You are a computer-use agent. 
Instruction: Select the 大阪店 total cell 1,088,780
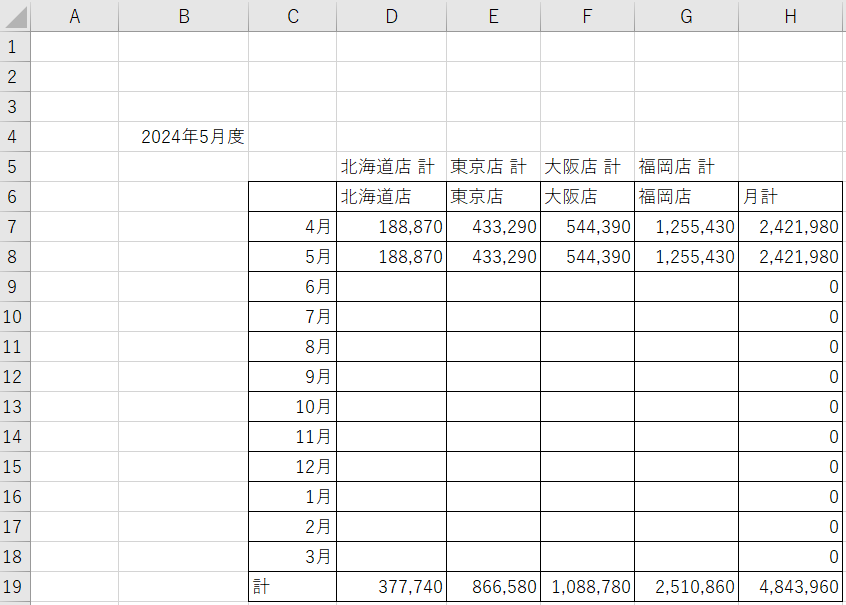click(587, 587)
